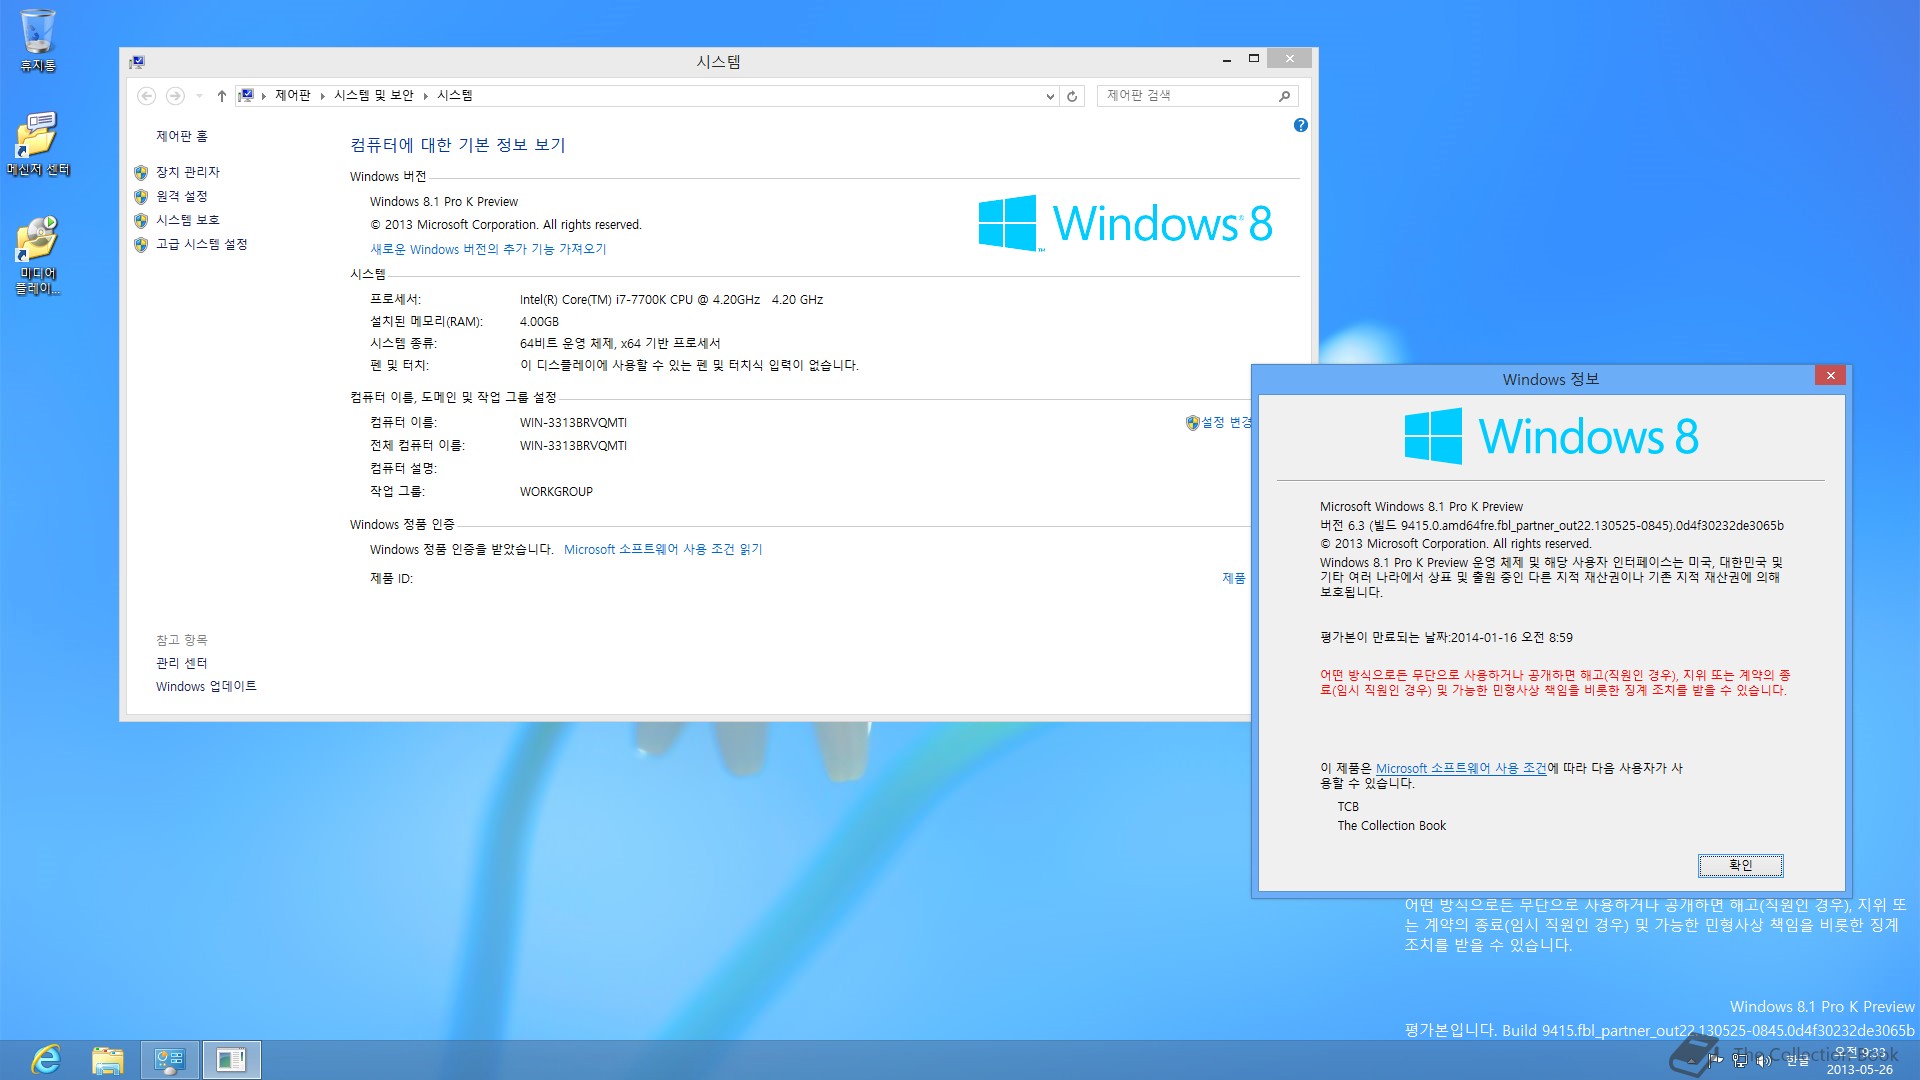Screen dimensions: 1920x1080
Task: Select the winver taskbar button
Action: (232, 1059)
